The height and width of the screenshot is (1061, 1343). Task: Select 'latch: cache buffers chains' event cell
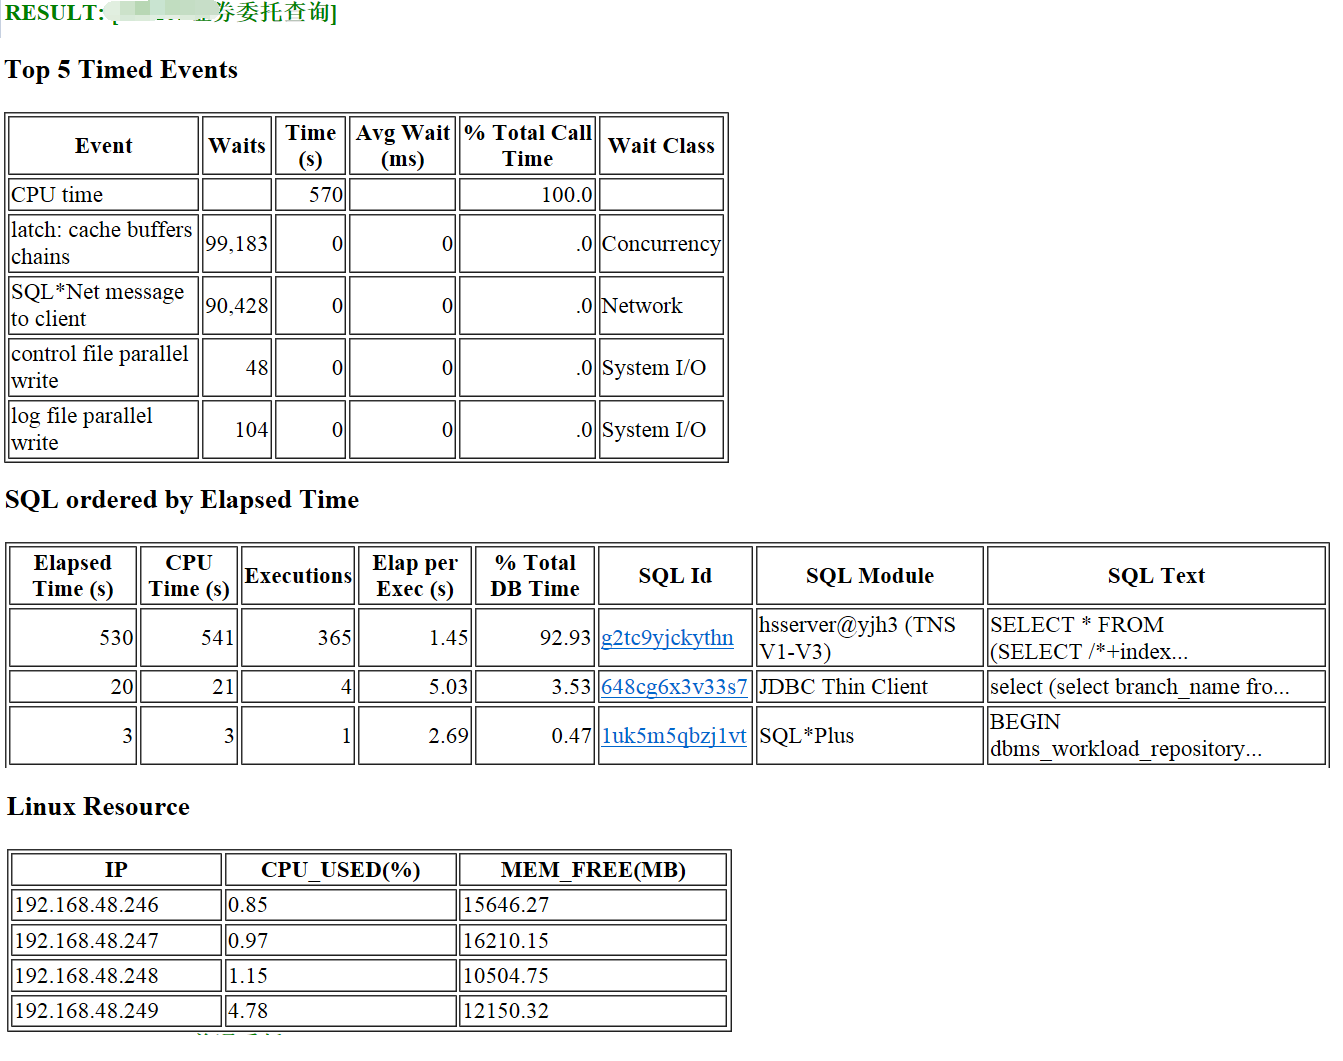[104, 243]
